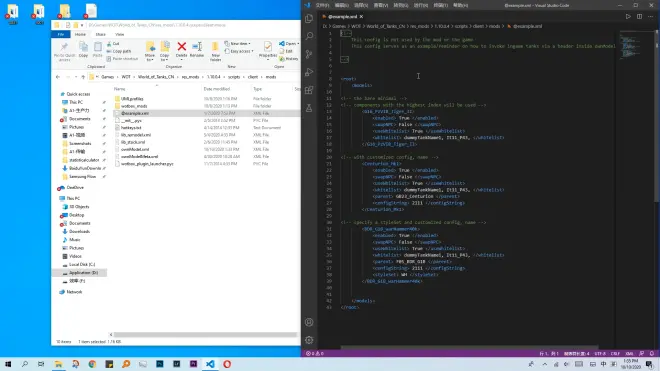Open Properties from the ribbon

point(268,50)
